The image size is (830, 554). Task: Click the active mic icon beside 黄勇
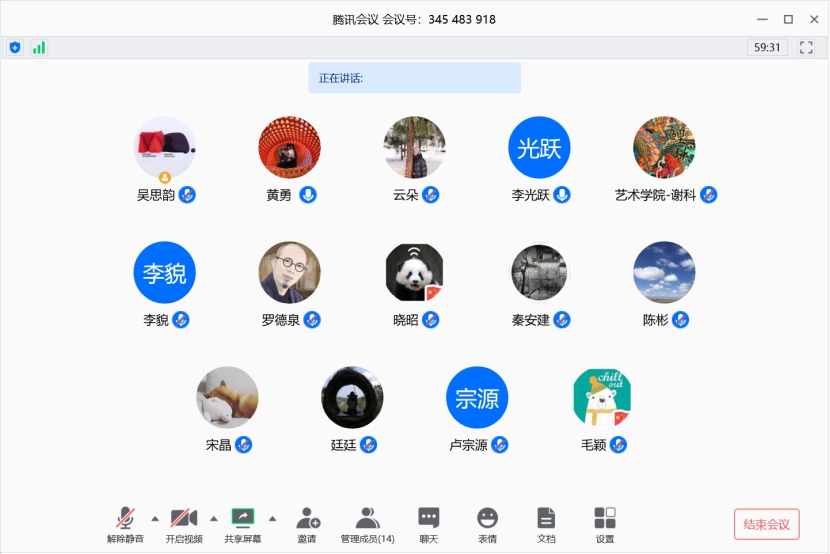click(x=308, y=195)
